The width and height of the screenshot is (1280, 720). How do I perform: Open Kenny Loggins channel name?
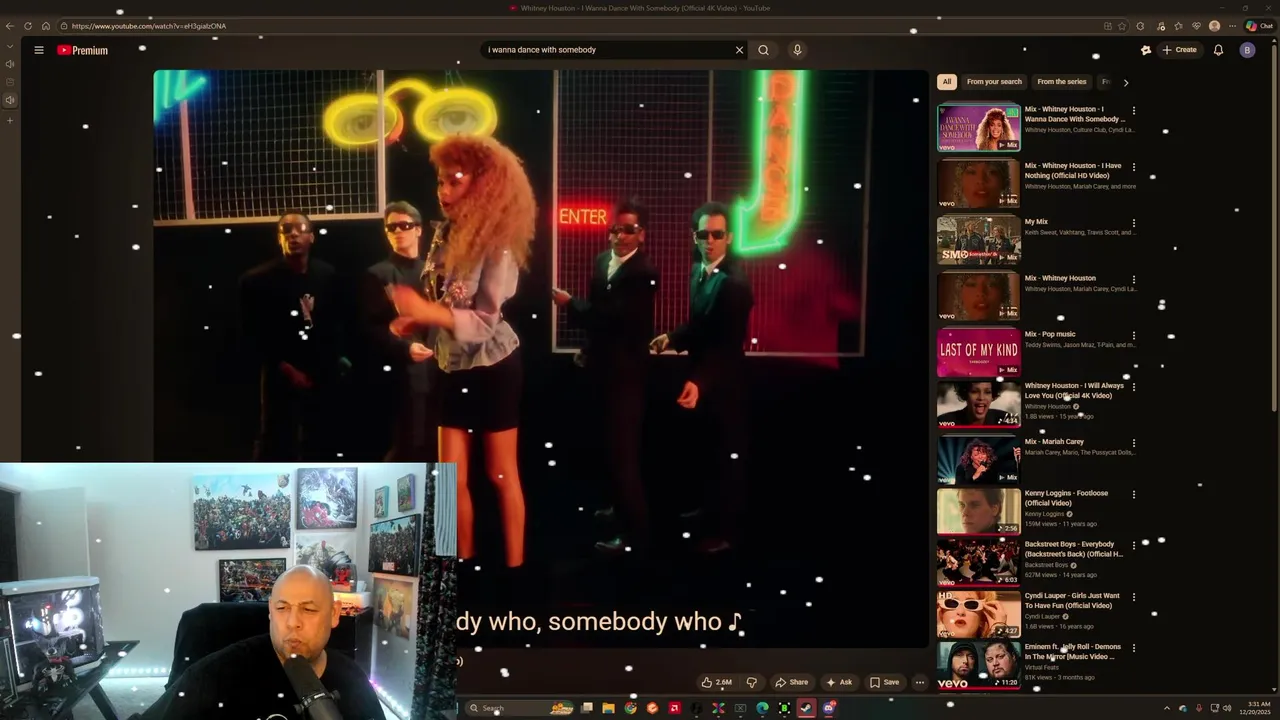click(1044, 514)
